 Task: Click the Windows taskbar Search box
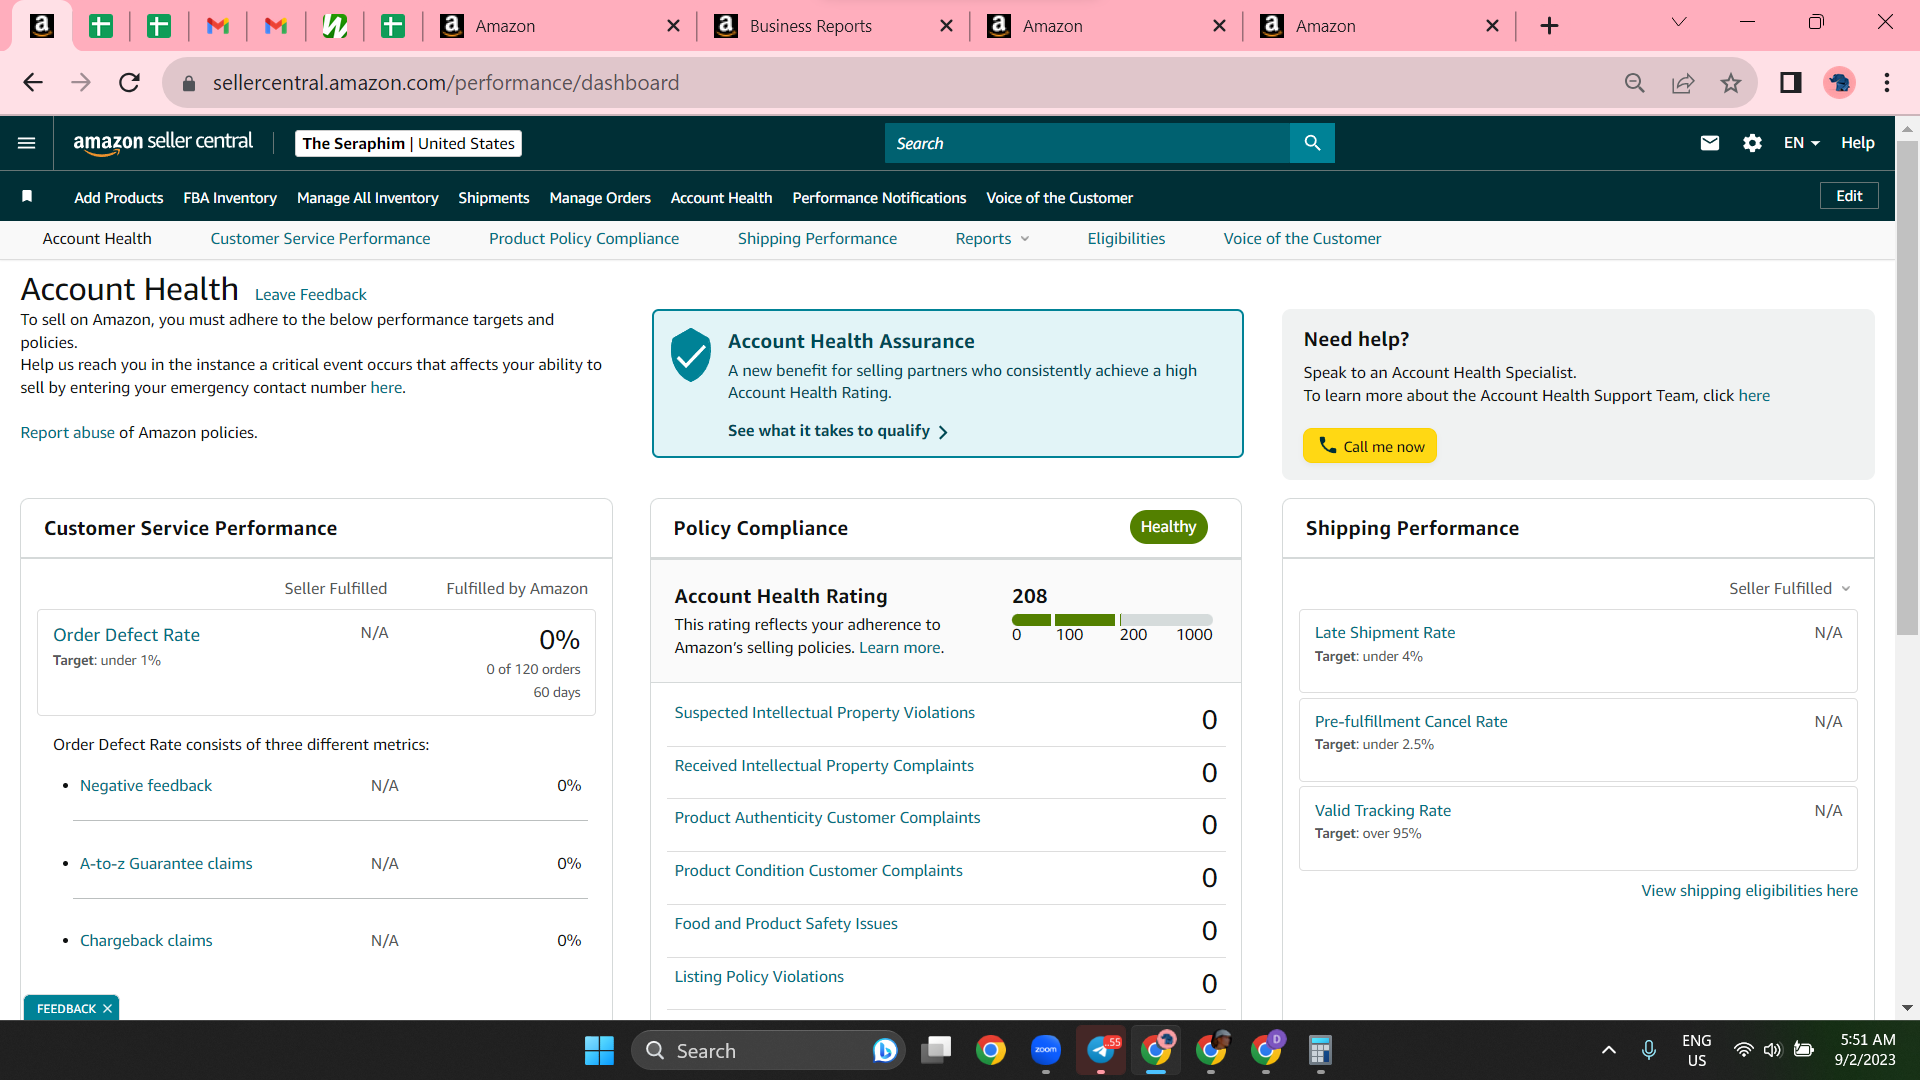(x=768, y=1050)
